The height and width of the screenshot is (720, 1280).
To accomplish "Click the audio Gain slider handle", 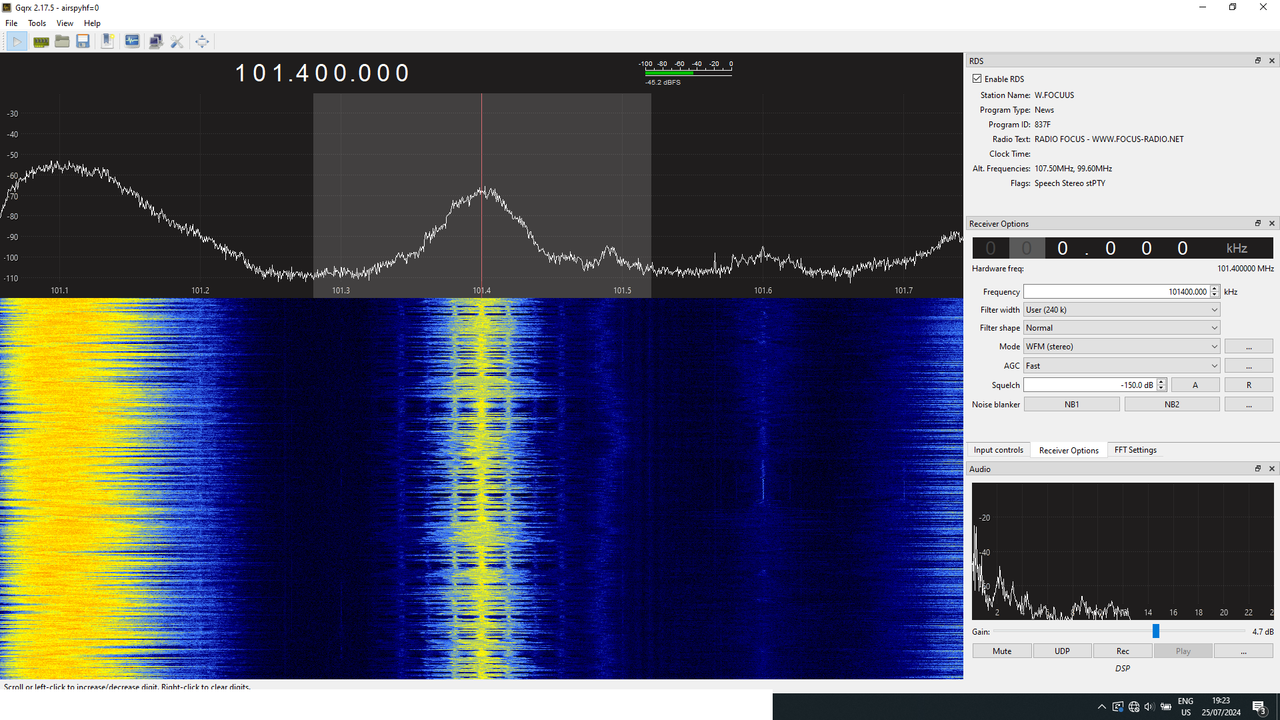I will [1156, 631].
